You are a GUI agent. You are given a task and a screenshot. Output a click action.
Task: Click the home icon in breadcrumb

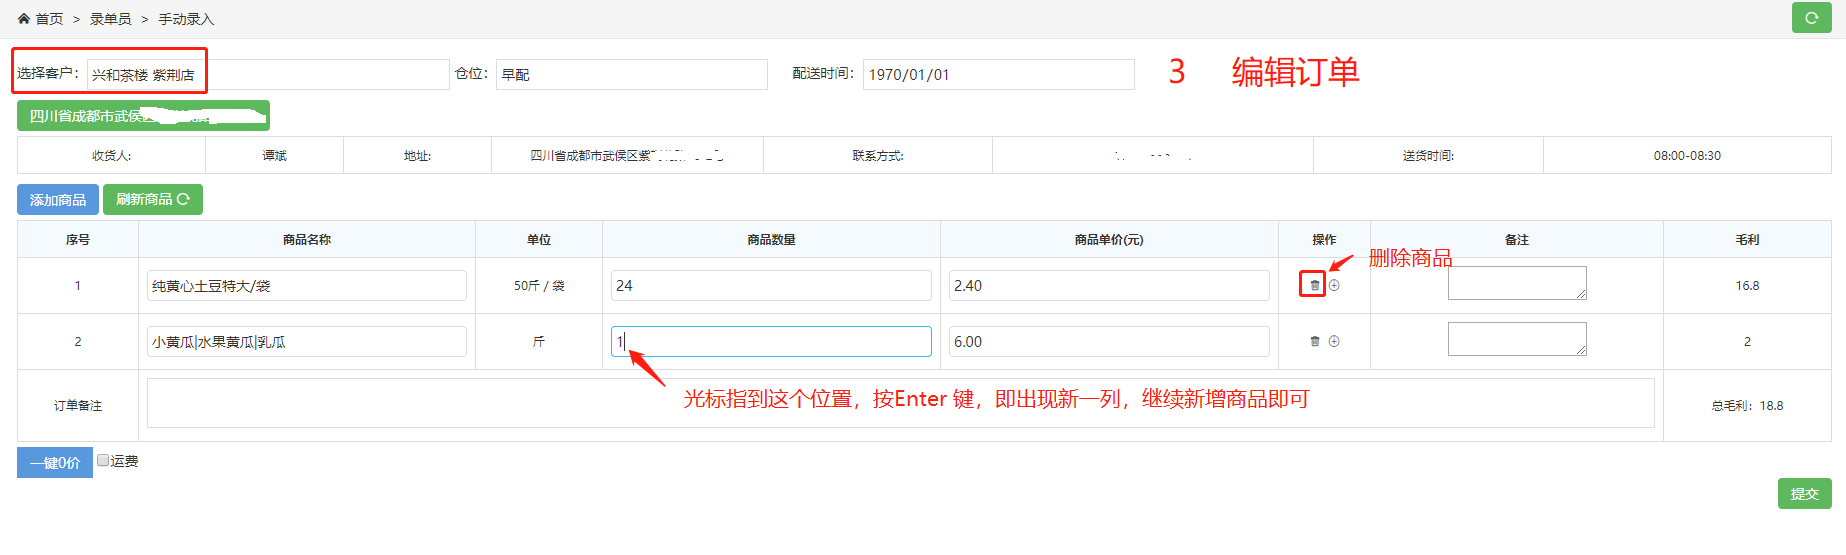pyautogui.click(x=24, y=19)
